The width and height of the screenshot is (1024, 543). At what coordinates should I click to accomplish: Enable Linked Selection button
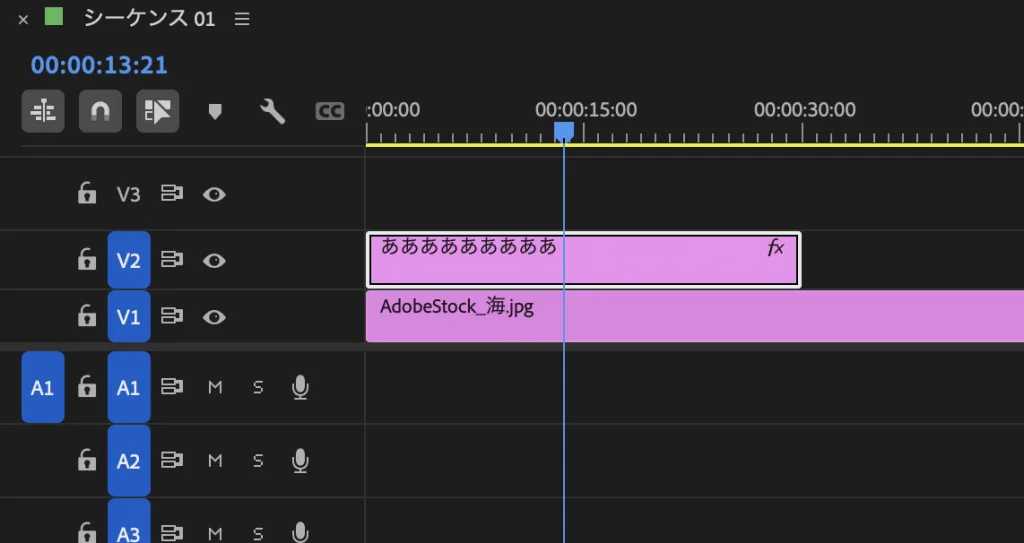pyautogui.click(x=156, y=111)
